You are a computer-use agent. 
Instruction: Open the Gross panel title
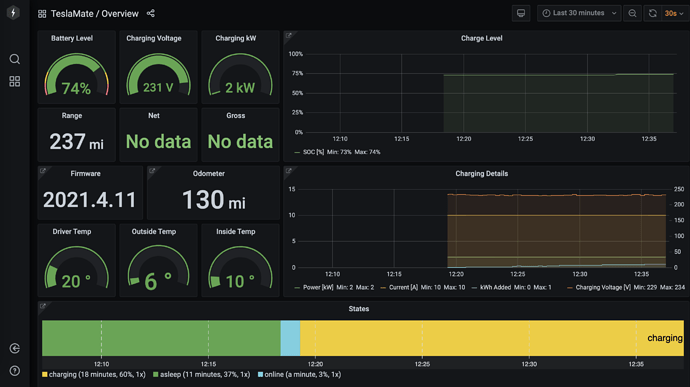pyautogui.click(x=235, y=115)
